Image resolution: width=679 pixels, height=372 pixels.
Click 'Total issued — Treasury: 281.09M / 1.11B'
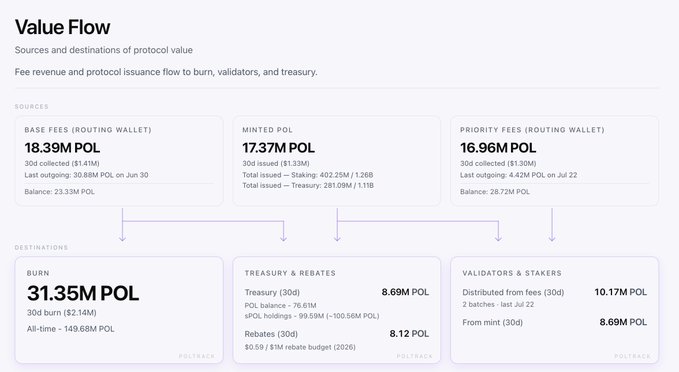308,185
